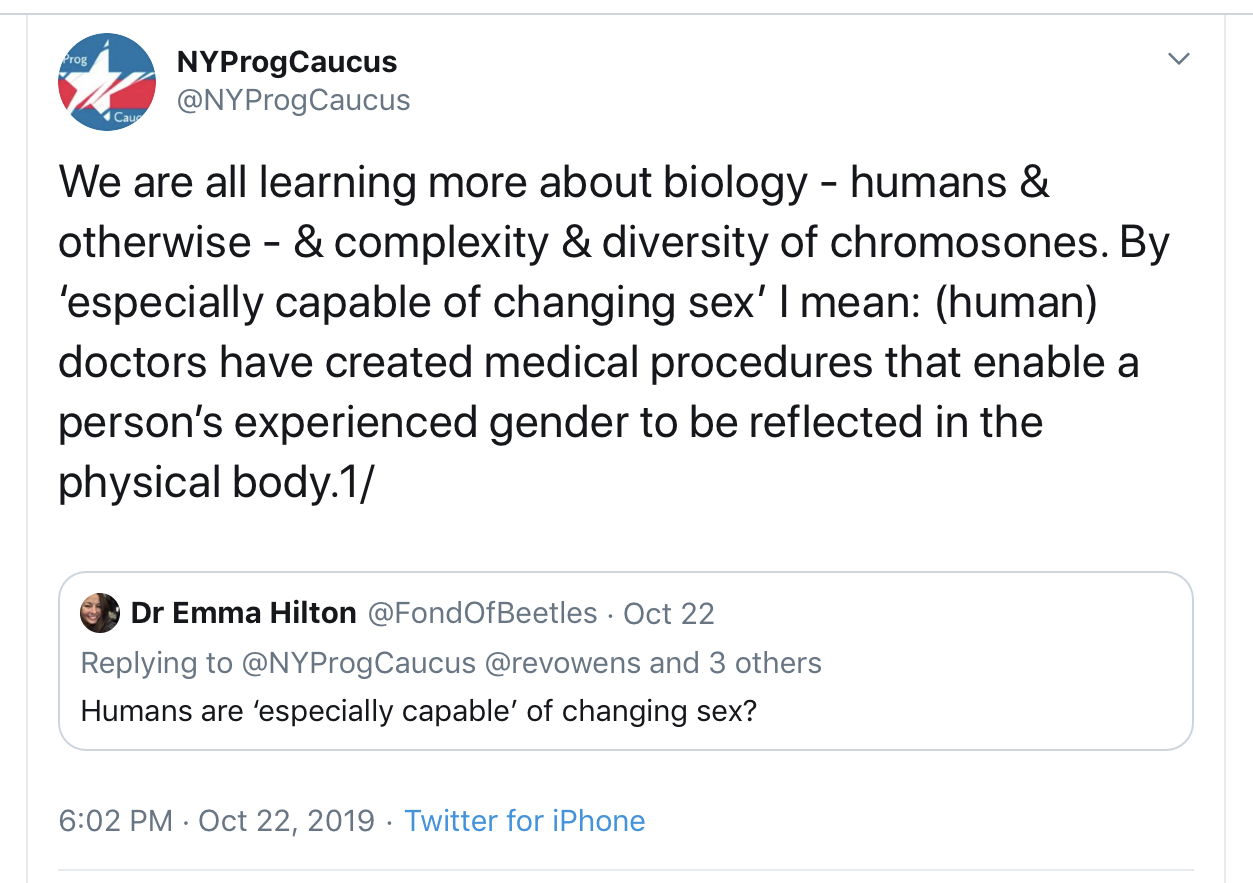The image size is (1253, 883).
Task: Click the Oct 22 date in quoted tweet
Action: (x=669, y=613)
